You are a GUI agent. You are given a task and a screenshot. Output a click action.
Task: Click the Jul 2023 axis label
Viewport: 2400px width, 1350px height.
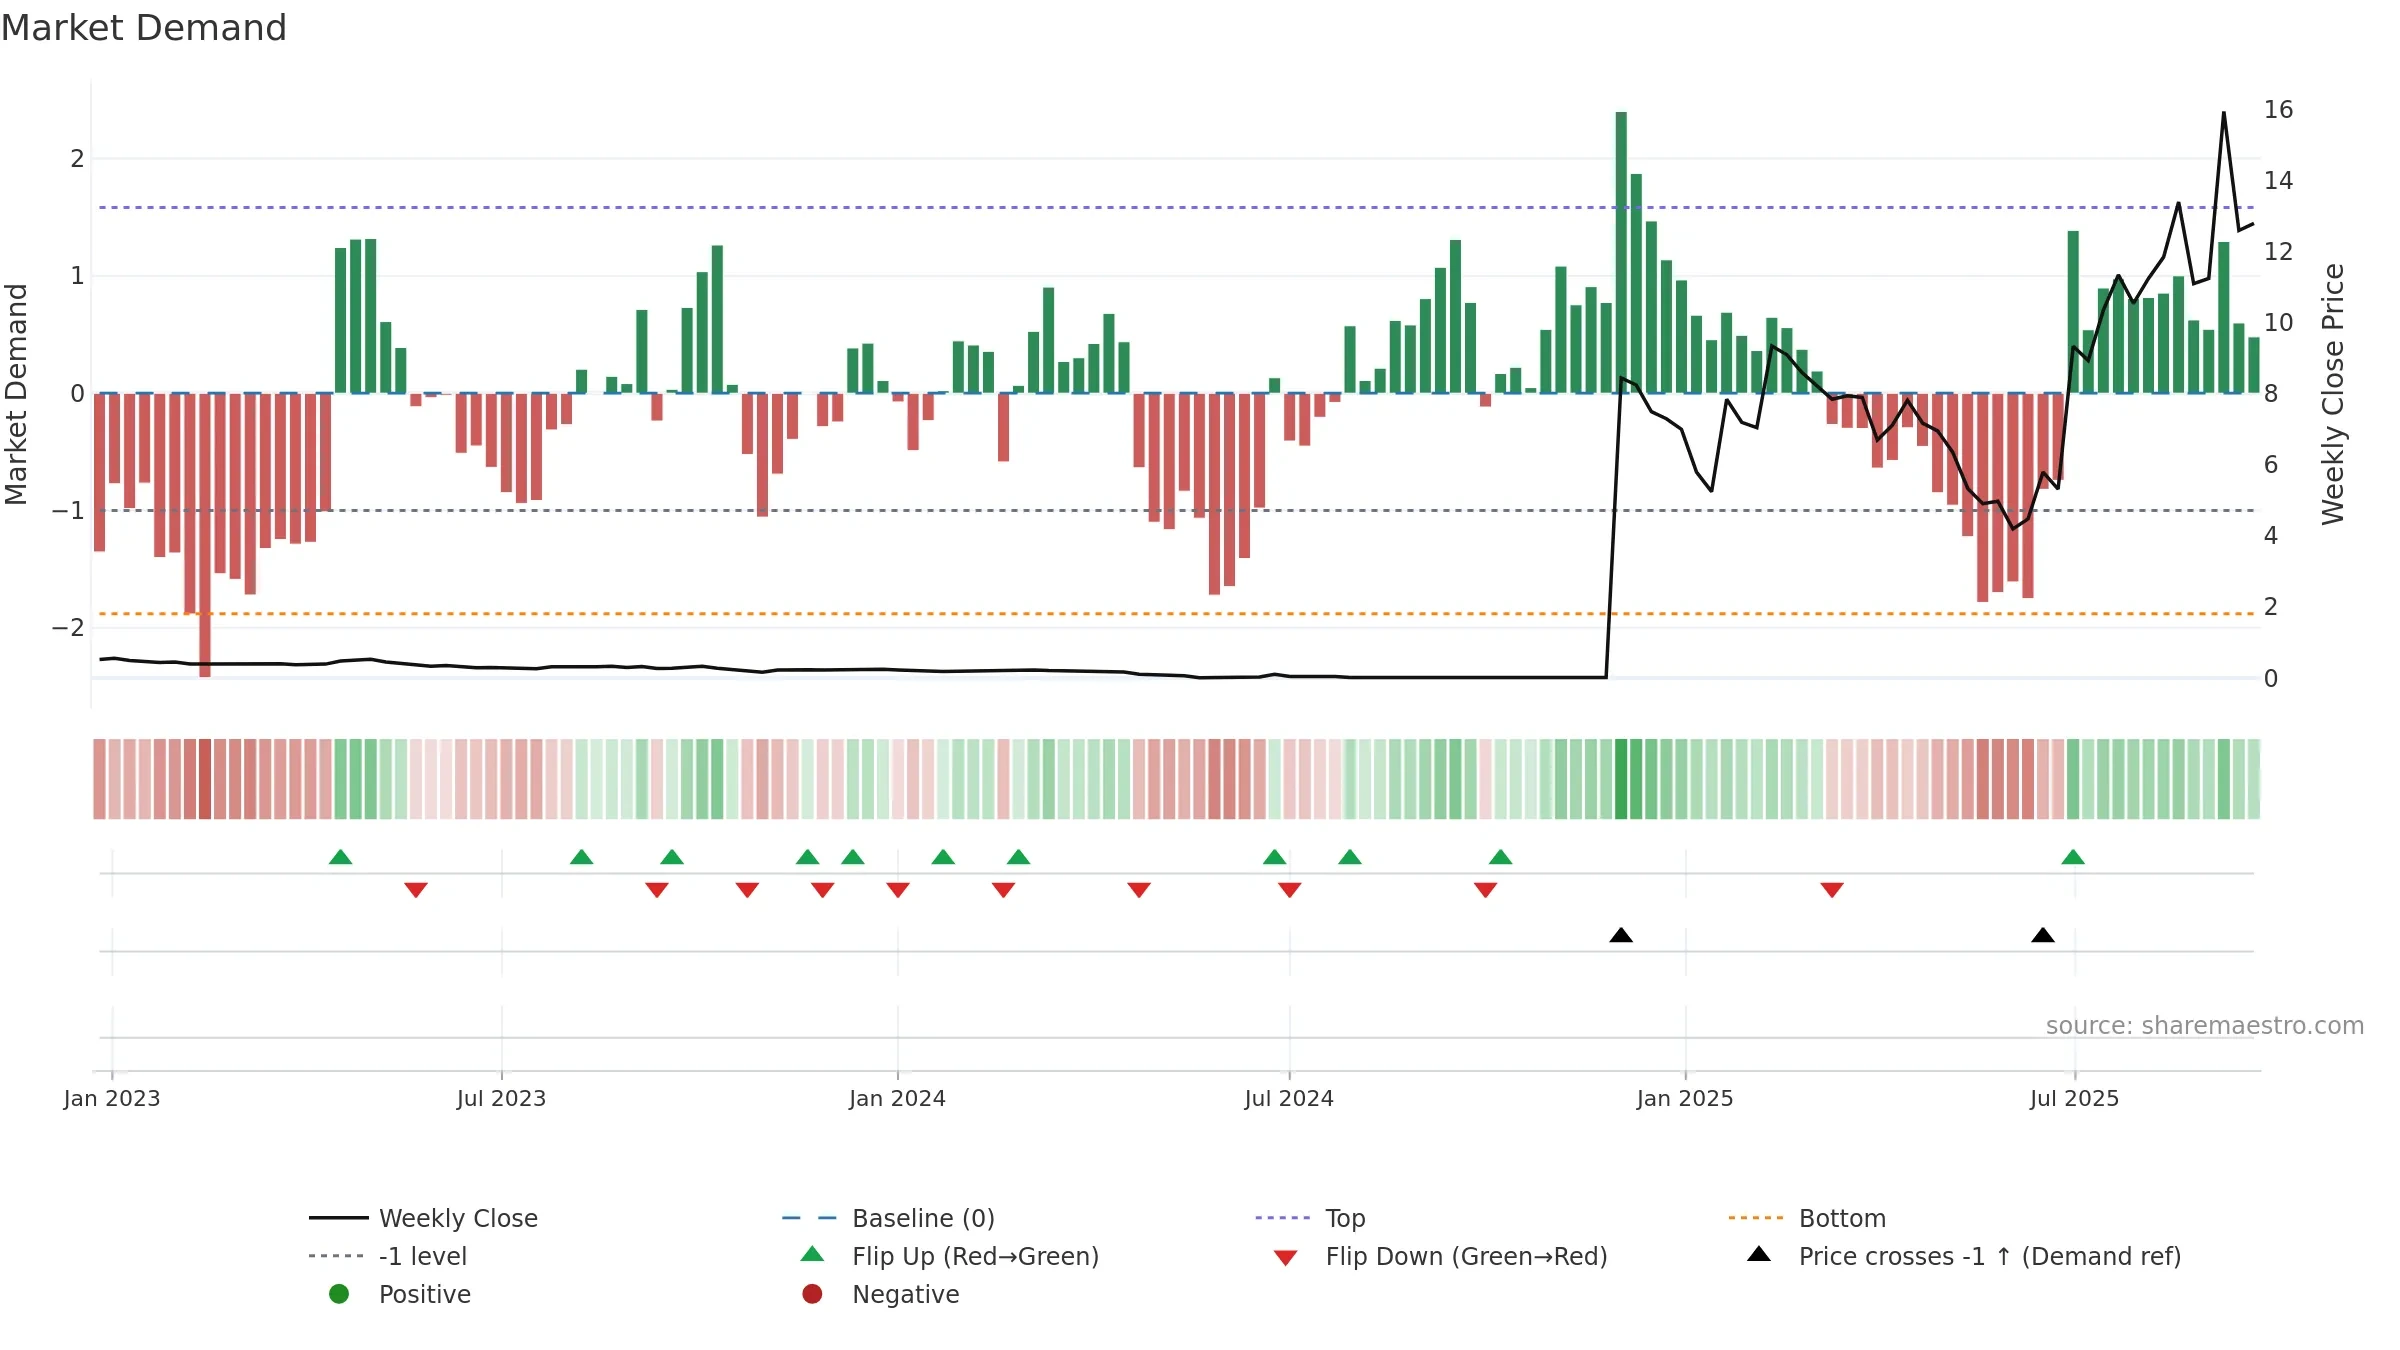click(x=502, y=1099)
